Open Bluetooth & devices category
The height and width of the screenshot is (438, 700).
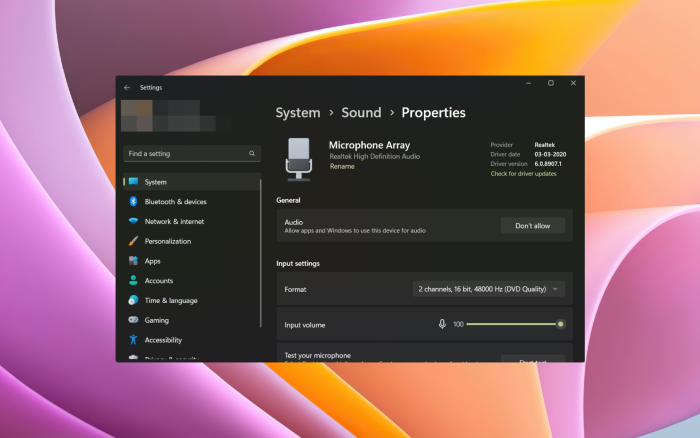(192, 201)
